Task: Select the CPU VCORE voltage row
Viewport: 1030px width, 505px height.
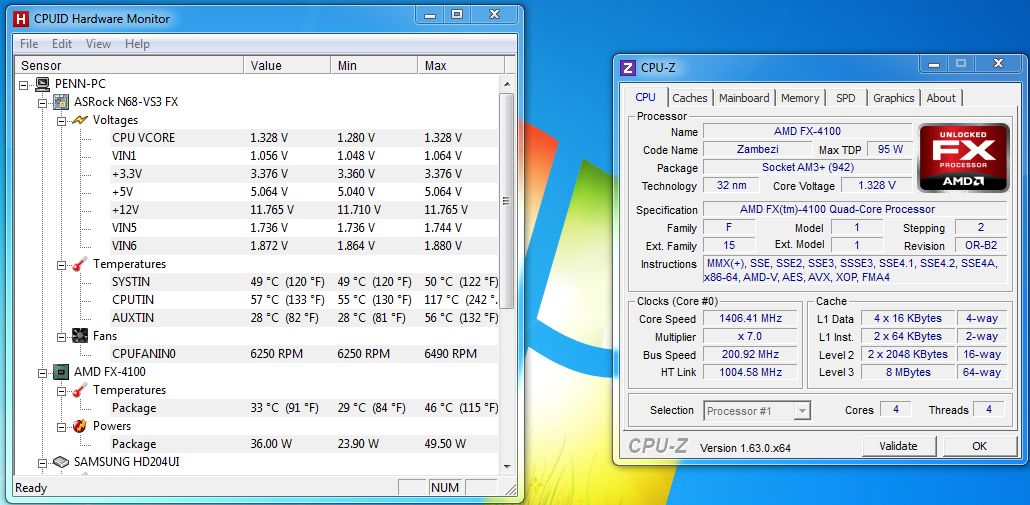Action: [305, 138]
